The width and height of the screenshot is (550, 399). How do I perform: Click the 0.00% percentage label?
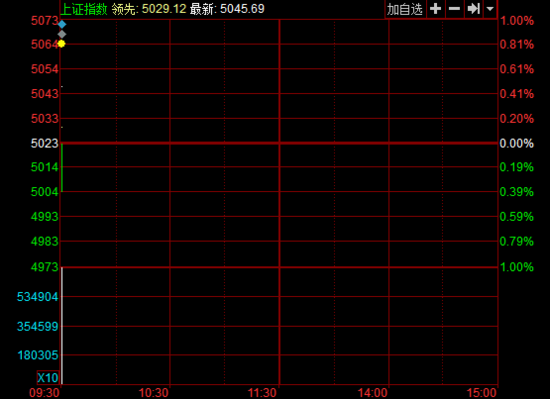pos(516,143)
